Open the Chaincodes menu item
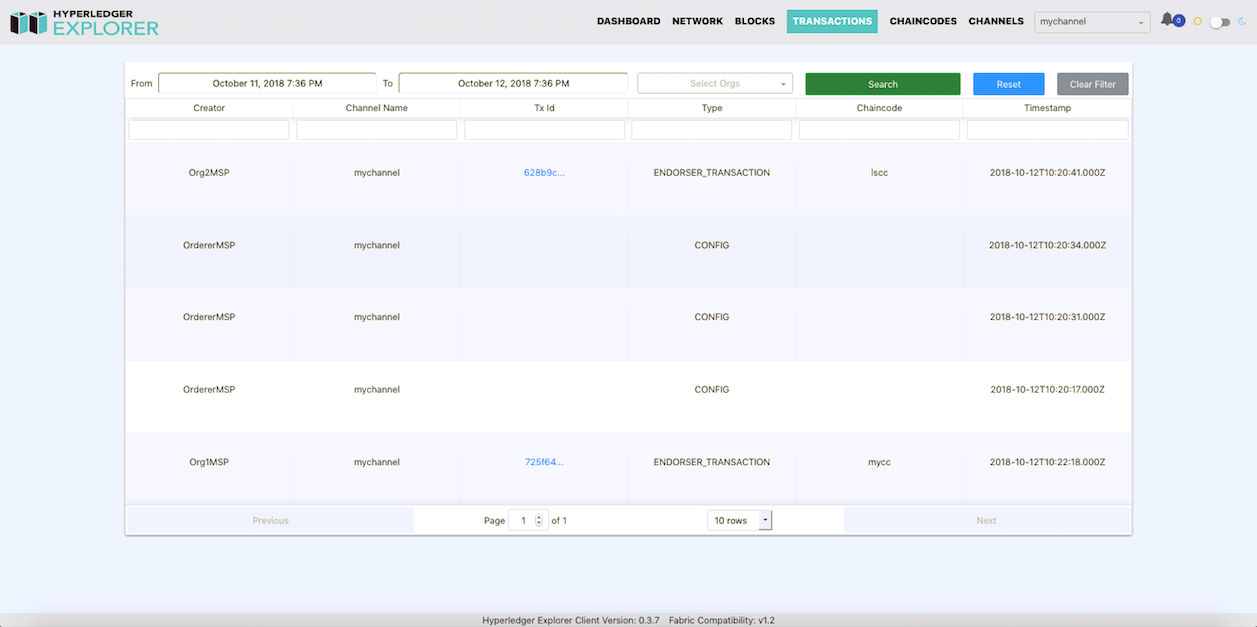Screen dimensions: 1257x627 [x=923, y=21]
